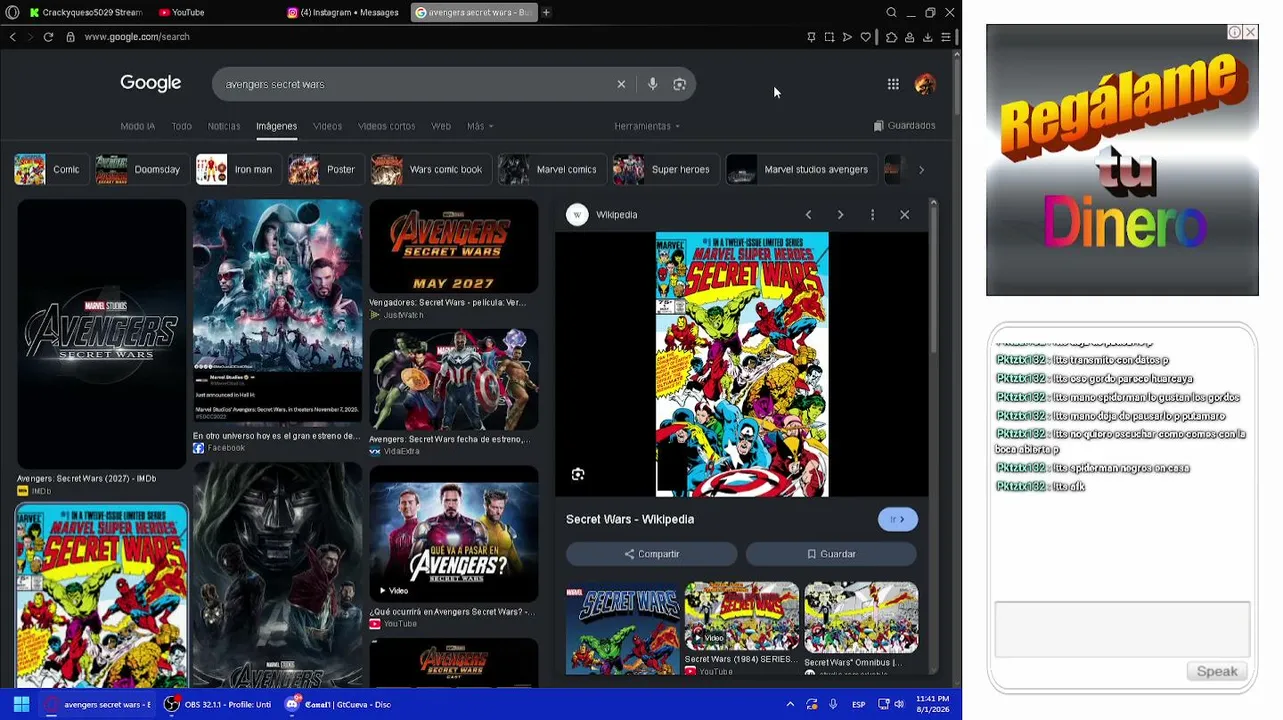
Task: Show next image in preview panel
Action: tap(840, 215)
